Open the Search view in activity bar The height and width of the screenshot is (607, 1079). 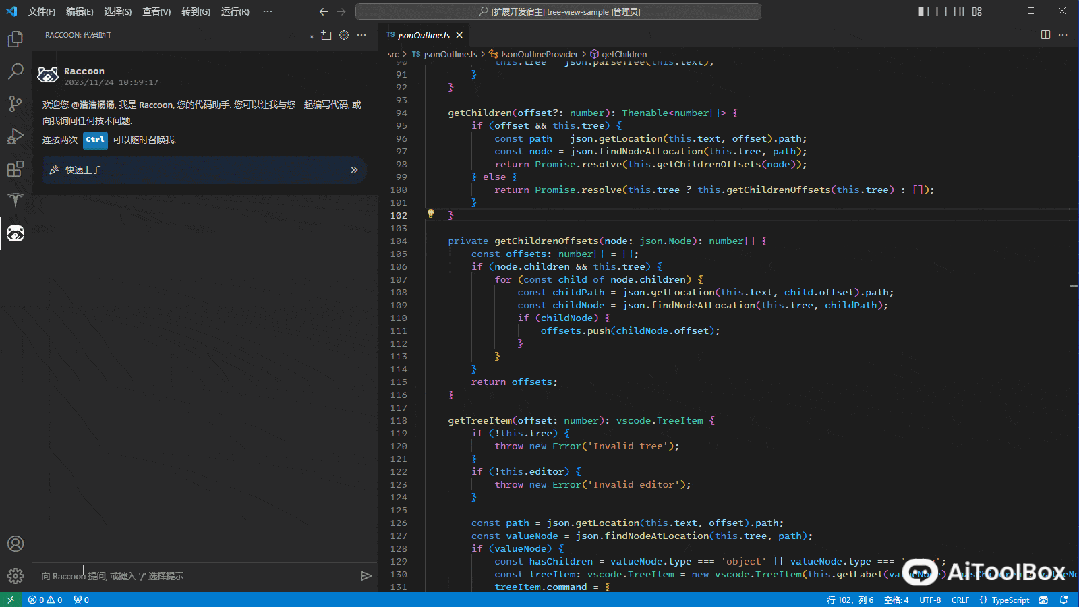pos(15,71)
